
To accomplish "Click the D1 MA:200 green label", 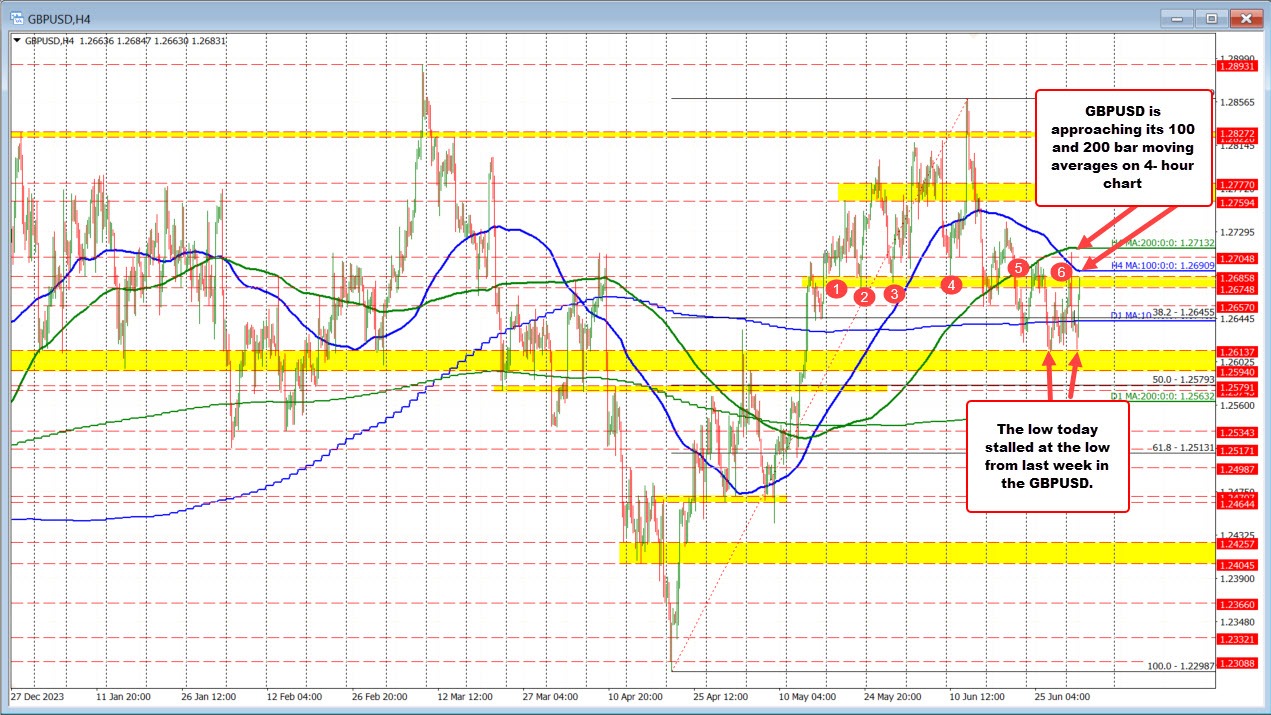I will pos(1162,396).
